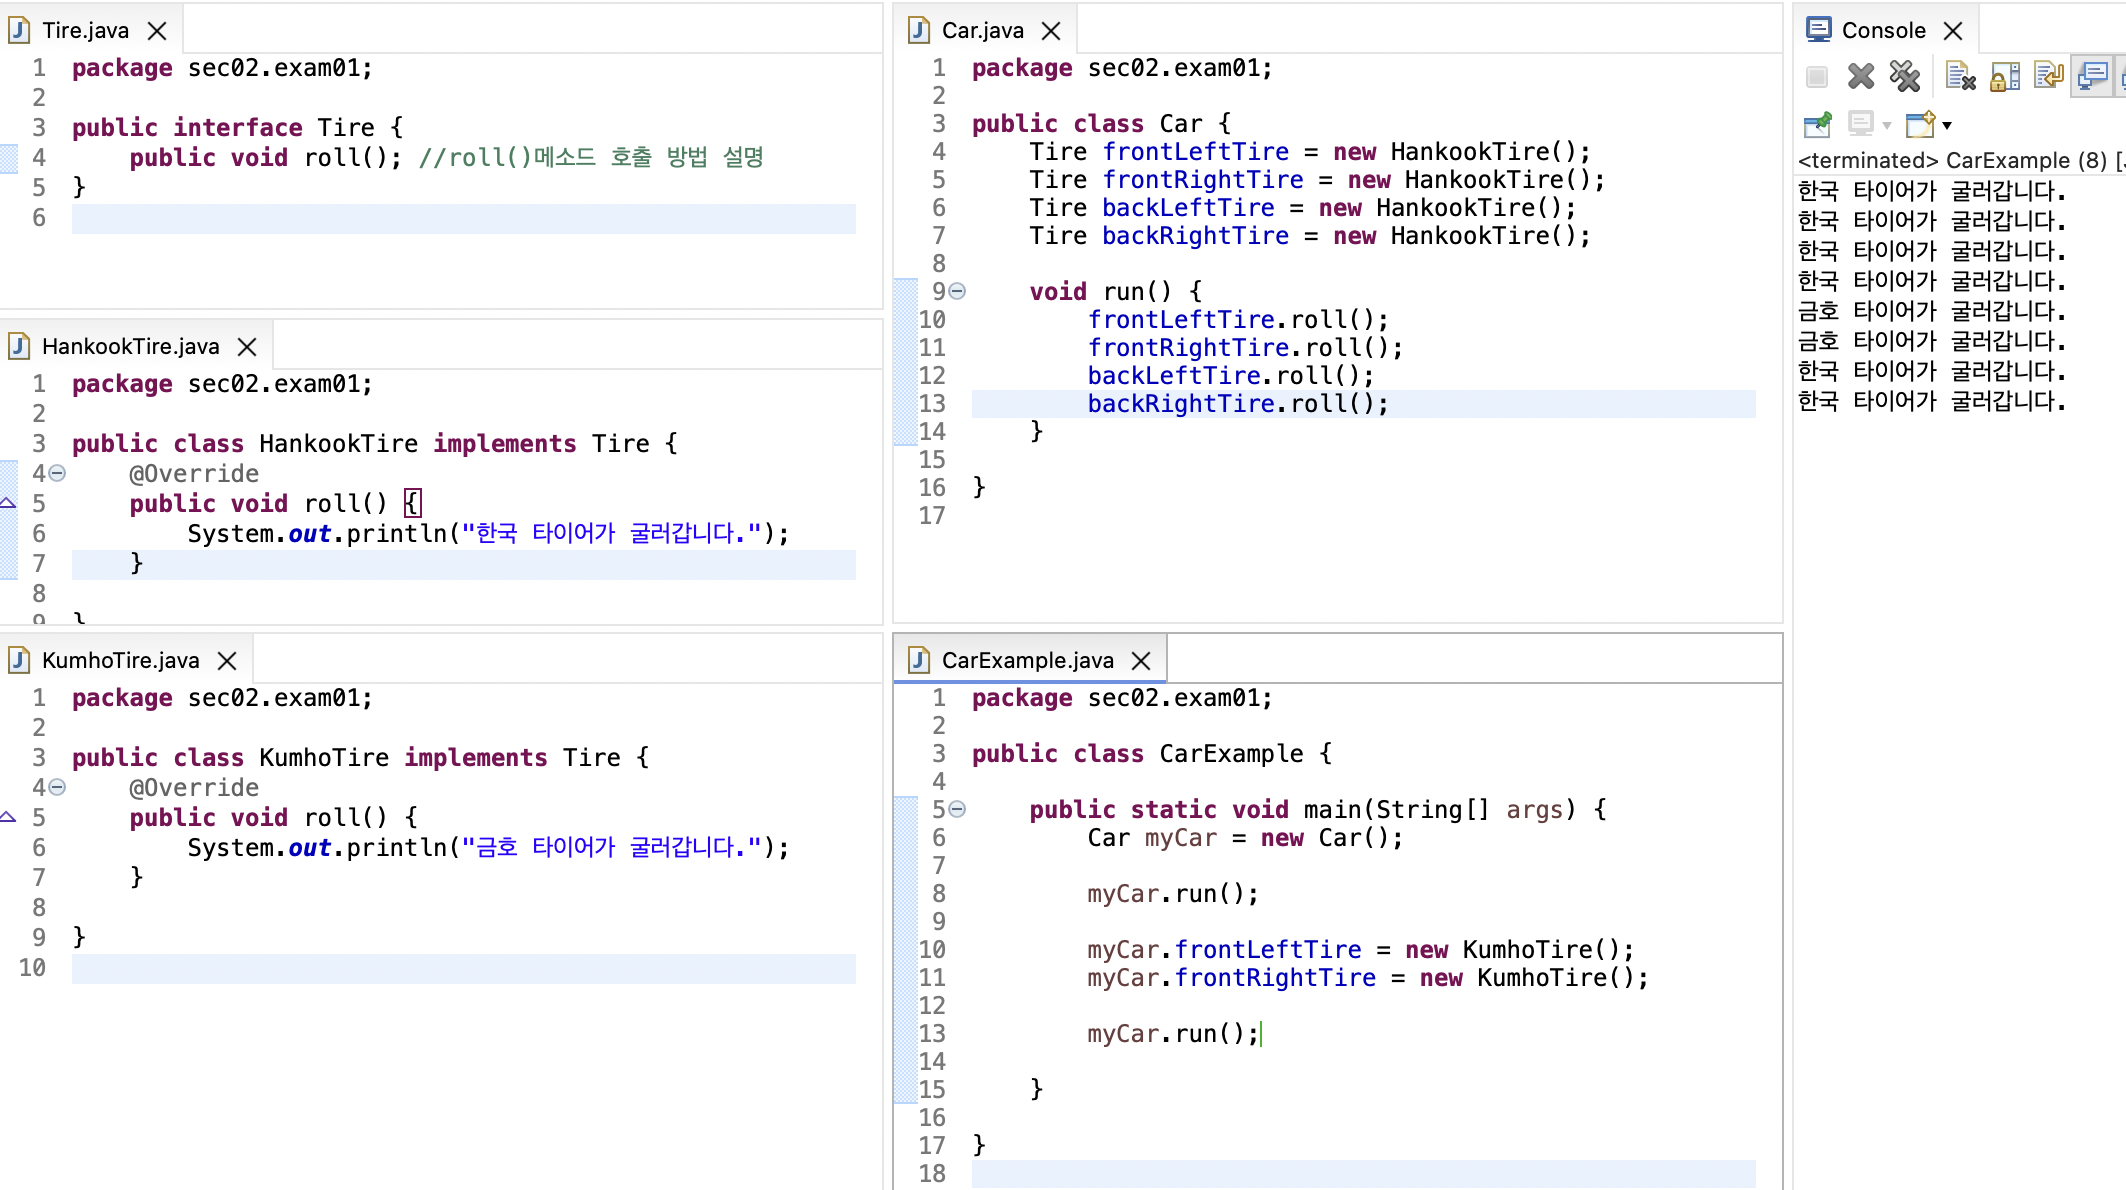Click empty line 6 in Tire.java editor
The width and height of the screenshot is (2126, 1190).
pos(464,217)
